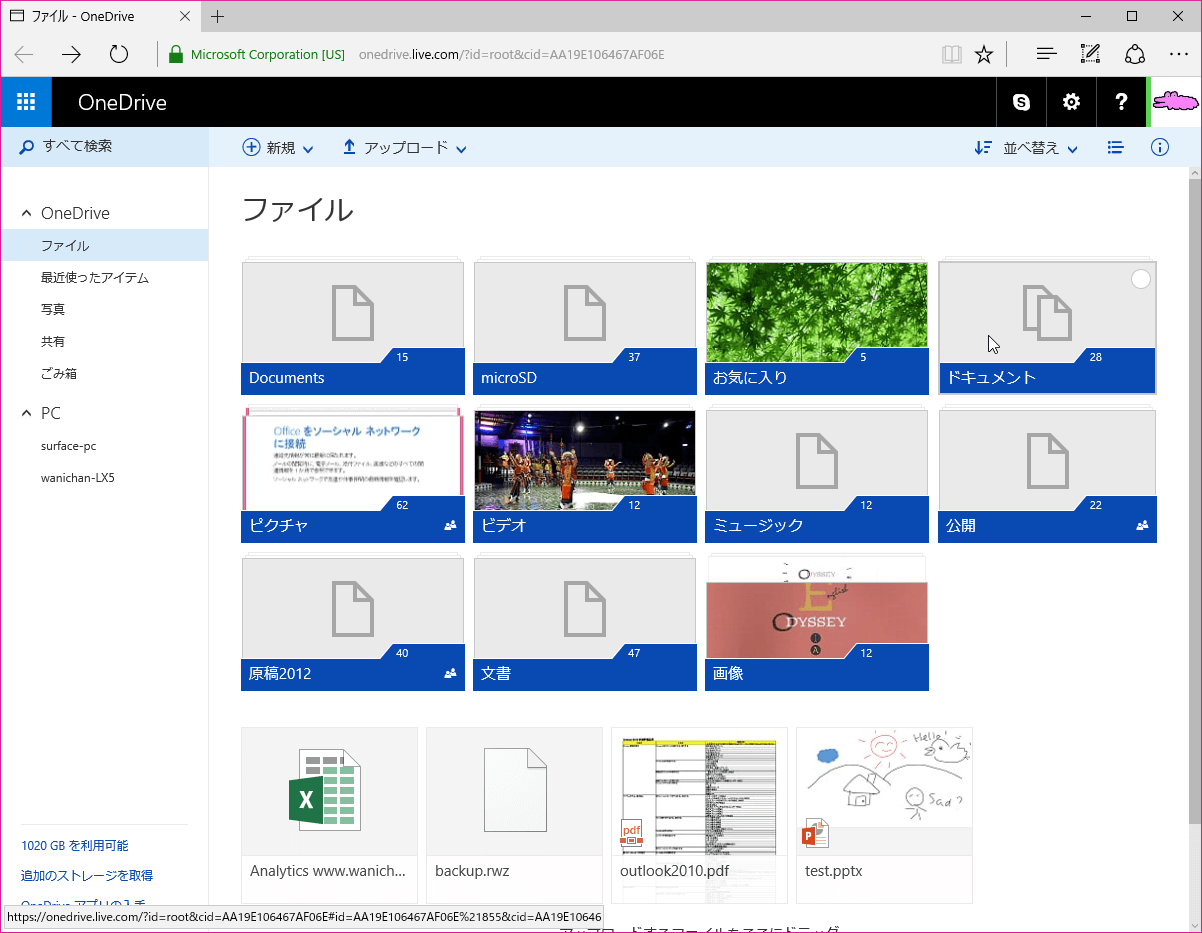The image size is (1202, 933).
Task: Click 追加のストレージを取得 link
Action: [87, 875]
